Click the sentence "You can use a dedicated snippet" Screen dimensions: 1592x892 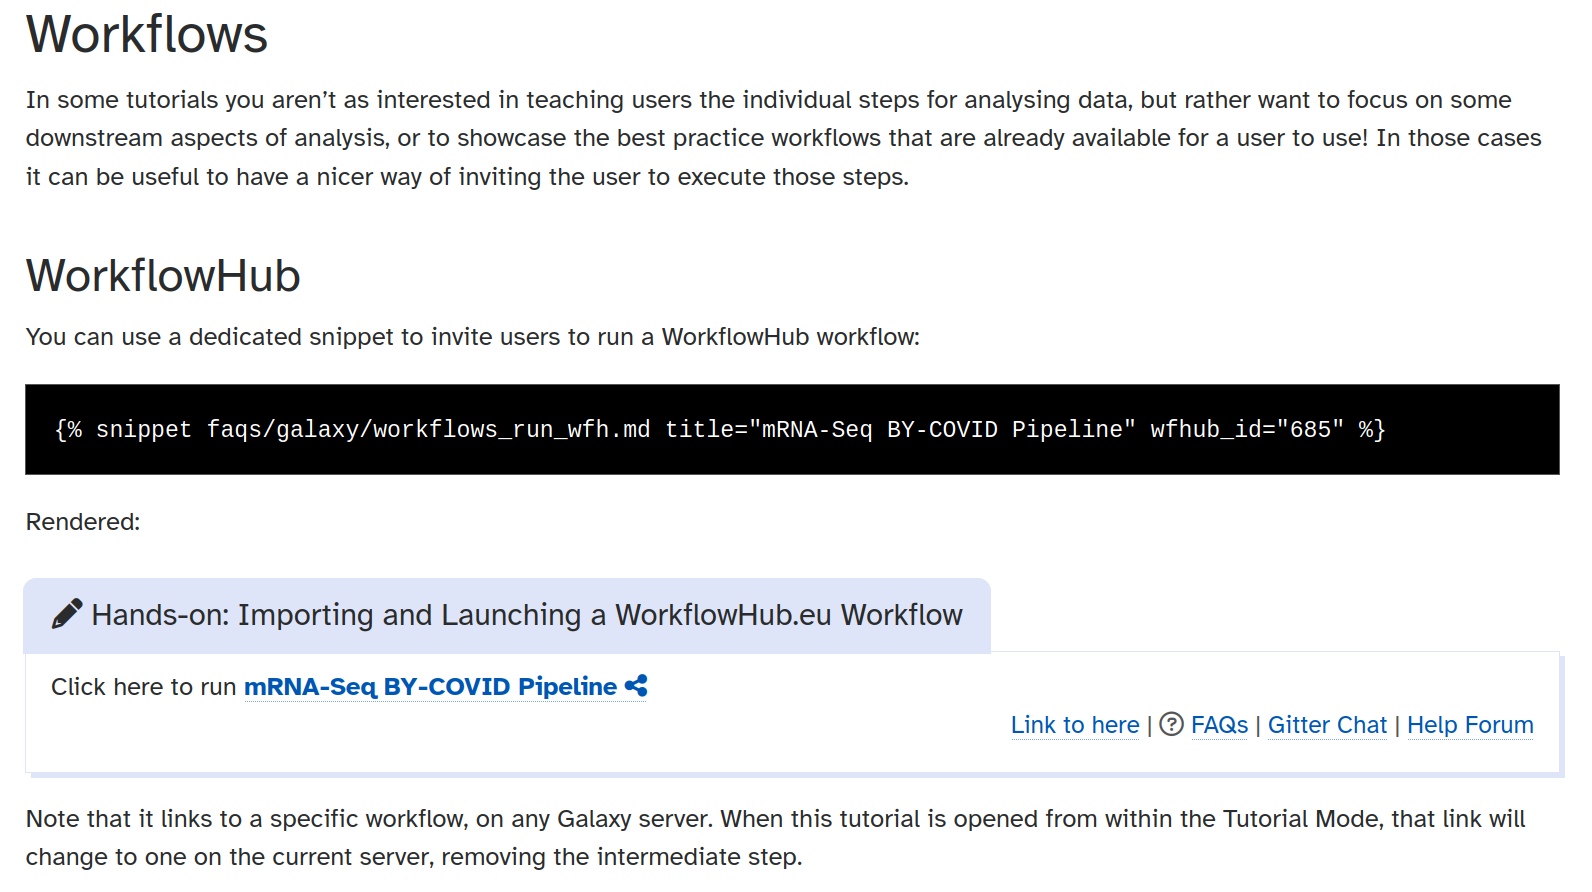(472, 337)
